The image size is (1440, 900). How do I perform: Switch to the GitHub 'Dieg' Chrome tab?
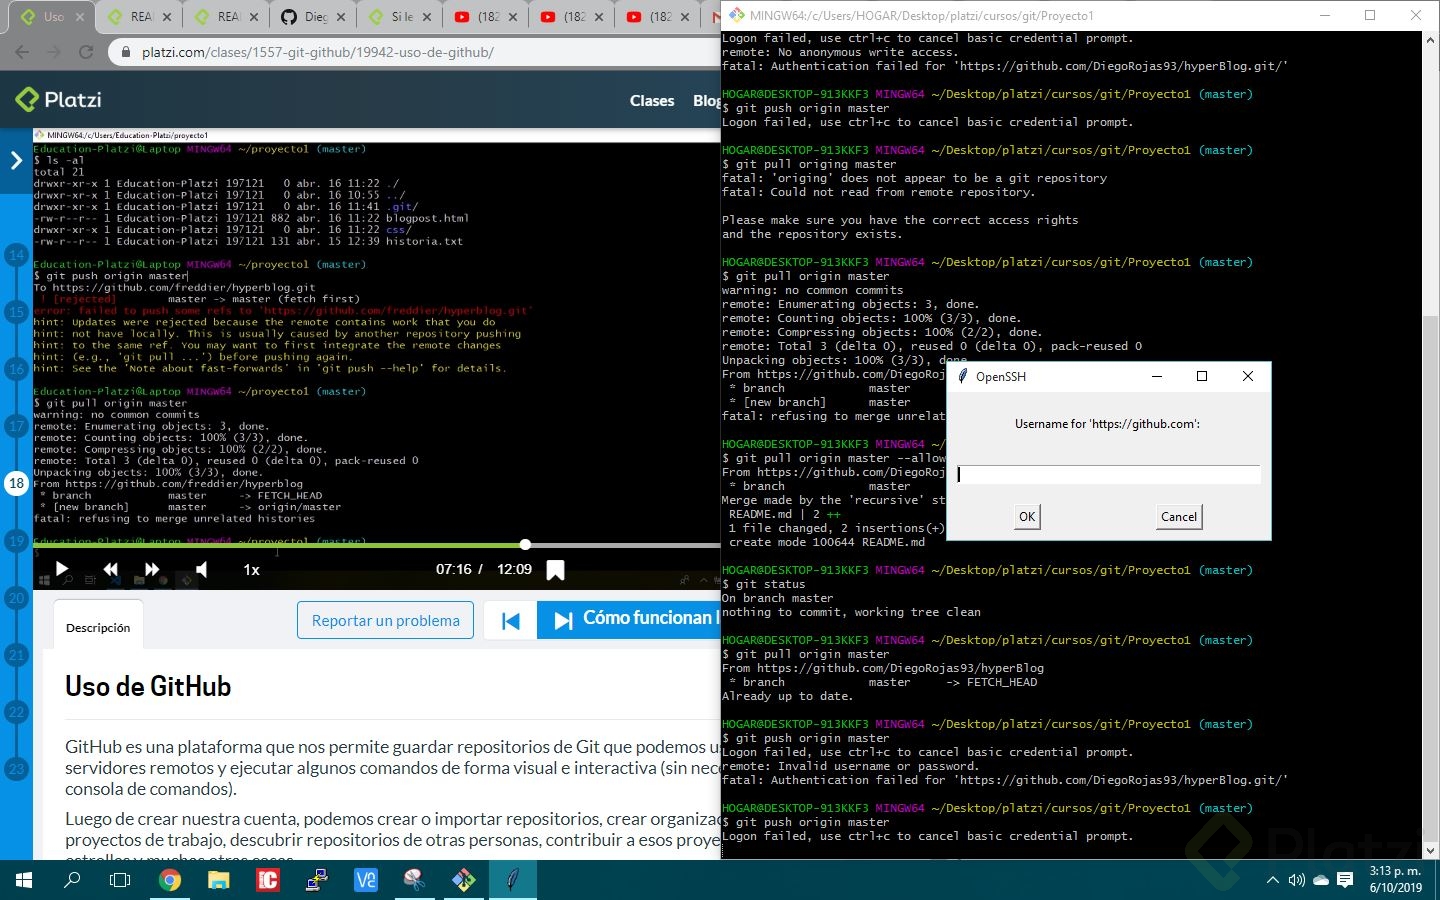(314, 16)
